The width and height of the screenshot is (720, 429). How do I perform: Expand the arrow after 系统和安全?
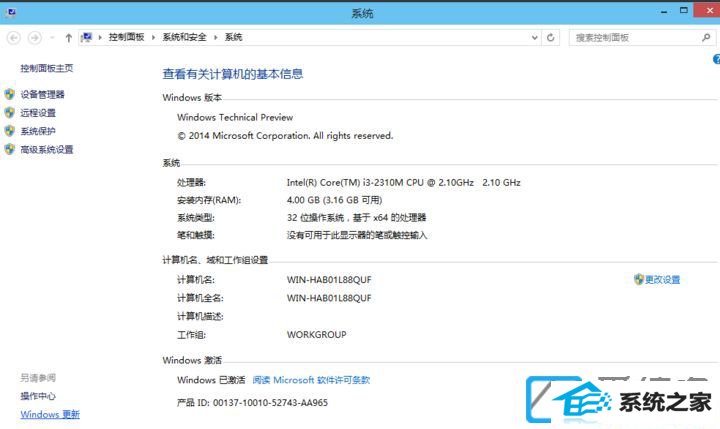pyautogui.click(x=215, y=37)
